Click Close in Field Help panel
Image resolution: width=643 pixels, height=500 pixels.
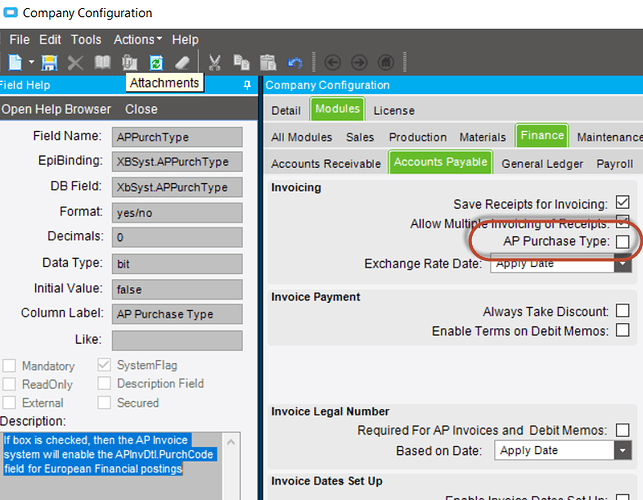coord(141,110)
